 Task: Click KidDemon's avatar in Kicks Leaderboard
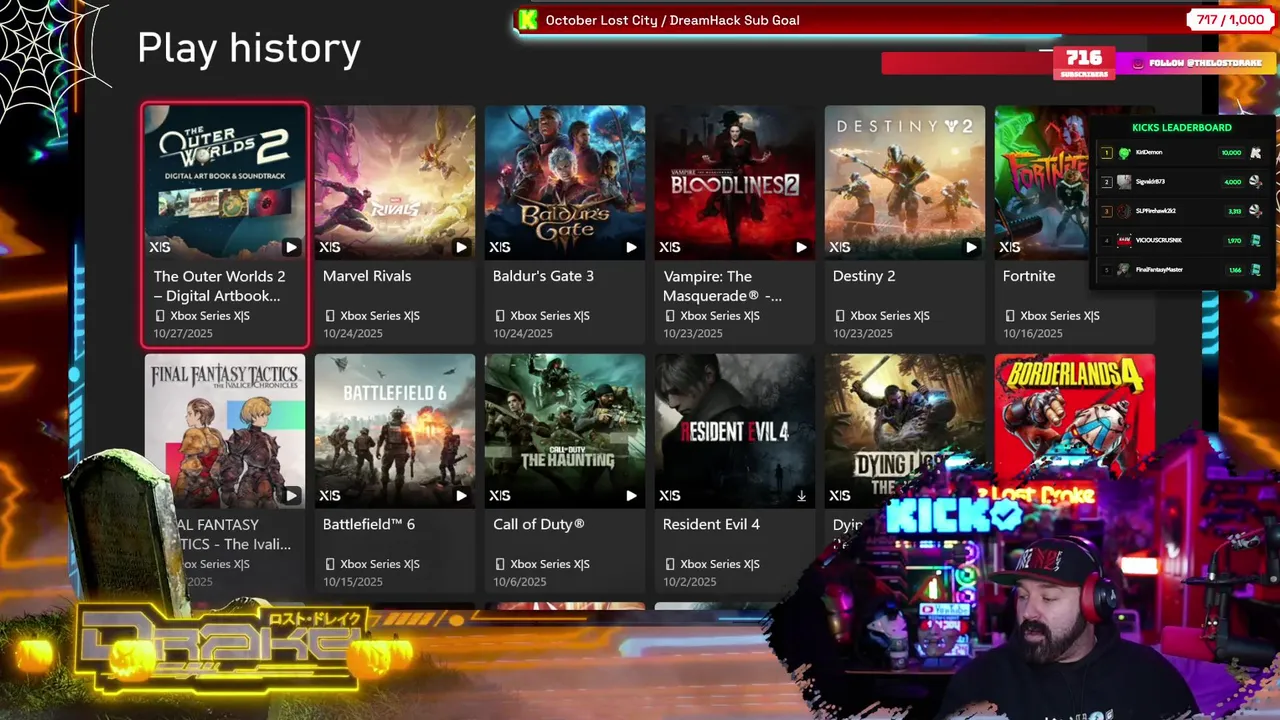tap(1125, 153)
